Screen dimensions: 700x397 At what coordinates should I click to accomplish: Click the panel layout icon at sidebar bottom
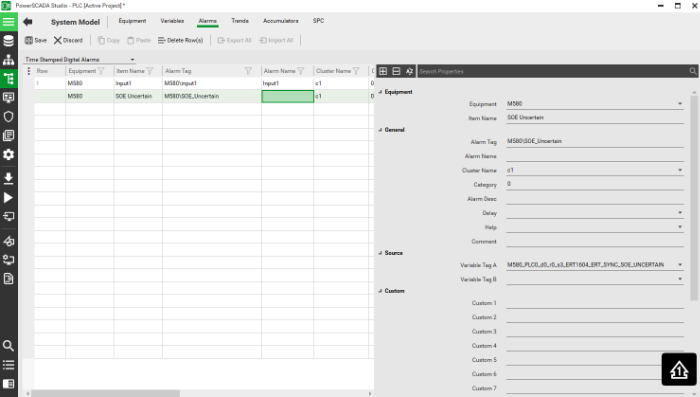8,384
